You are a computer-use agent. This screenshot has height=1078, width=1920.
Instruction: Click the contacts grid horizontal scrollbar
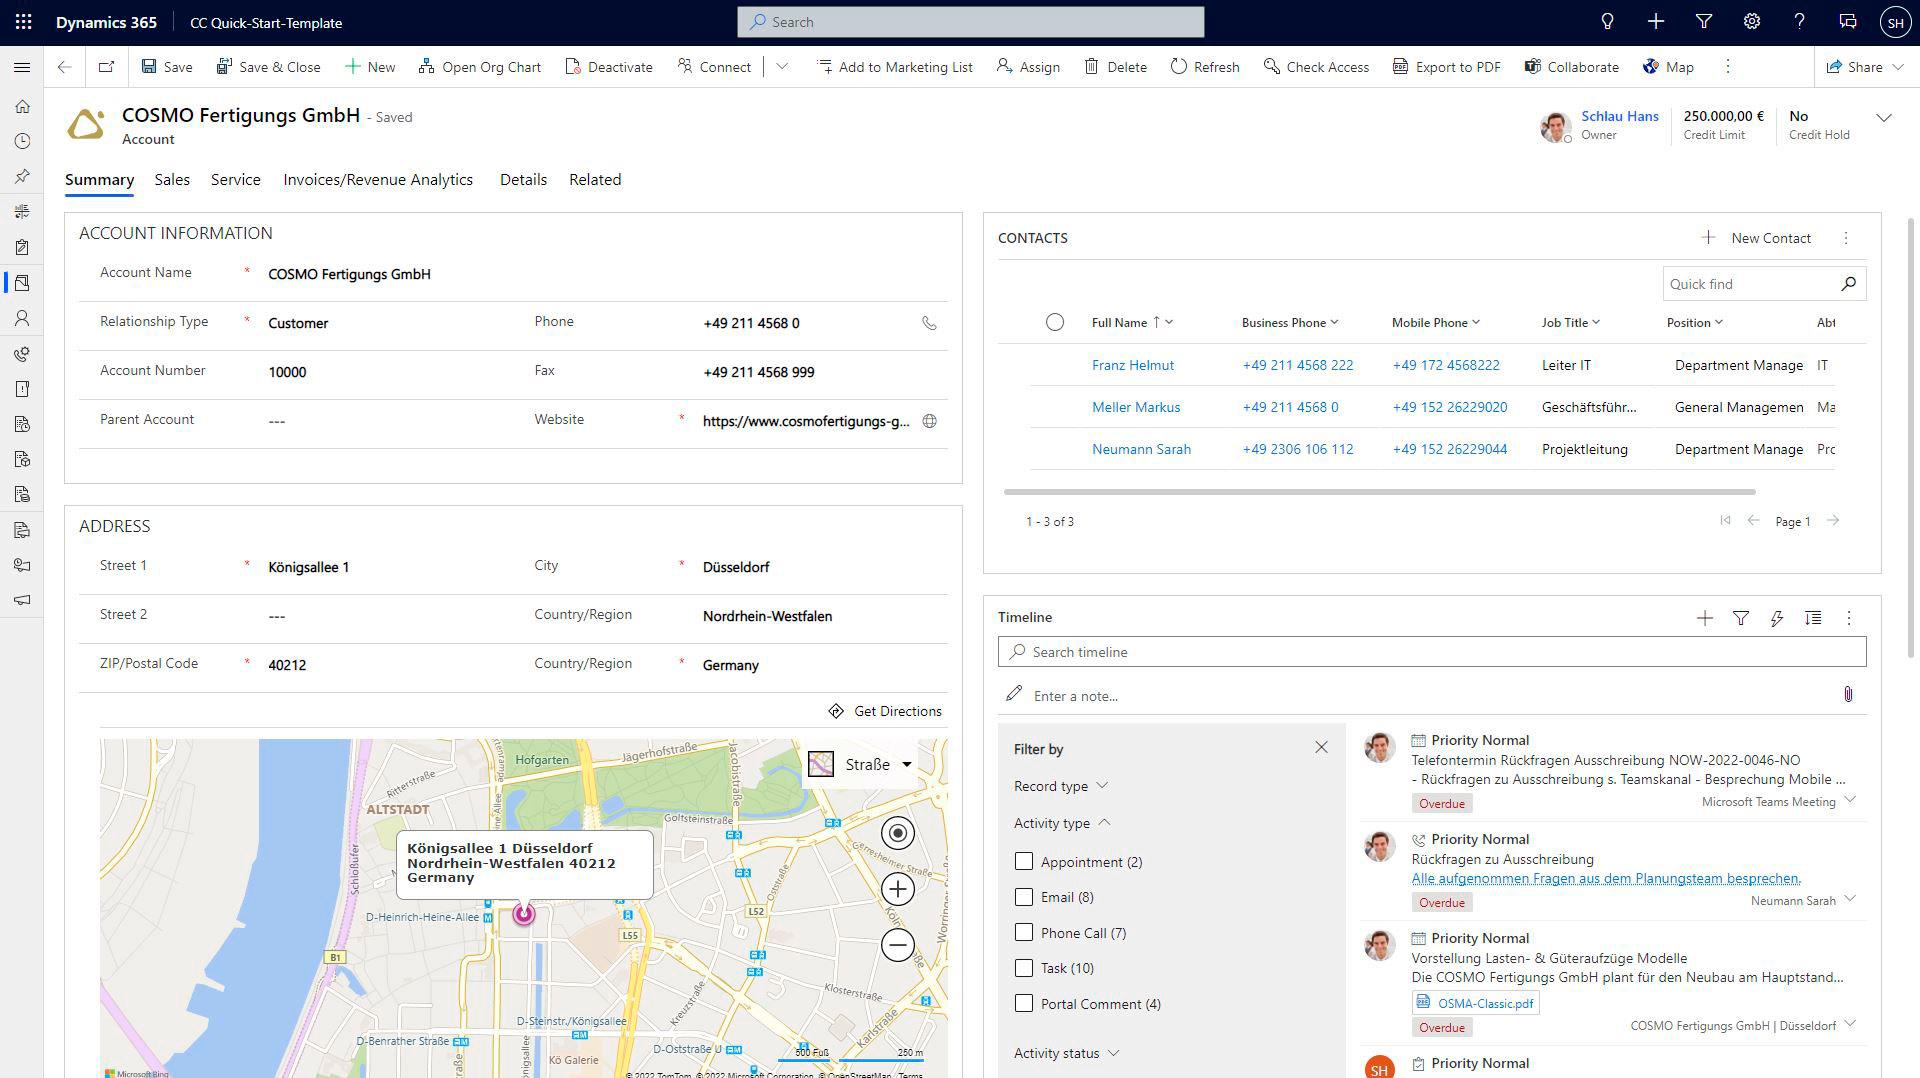coord(1380,492)
